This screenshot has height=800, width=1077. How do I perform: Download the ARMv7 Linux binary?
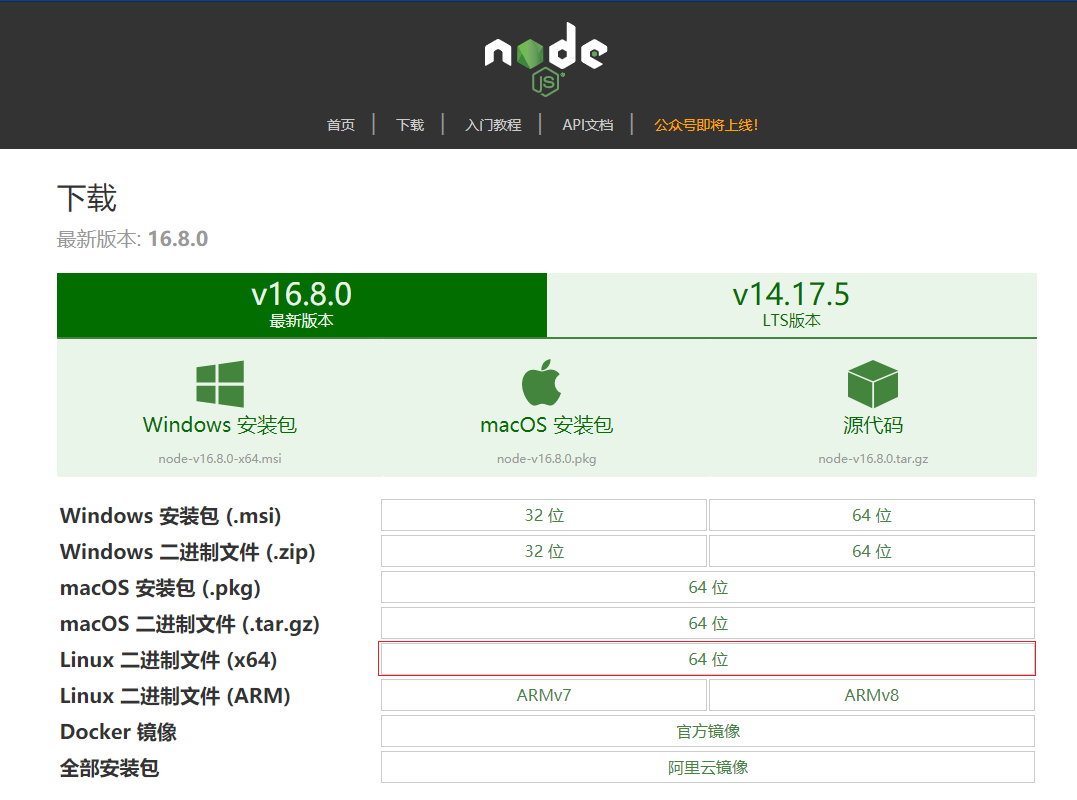544,694
